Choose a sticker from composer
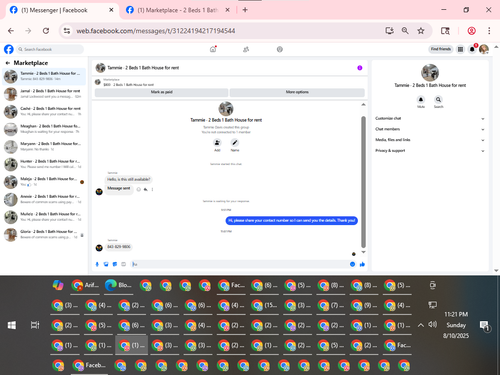This screenshot has height=375, width=500. click(115, 264)
